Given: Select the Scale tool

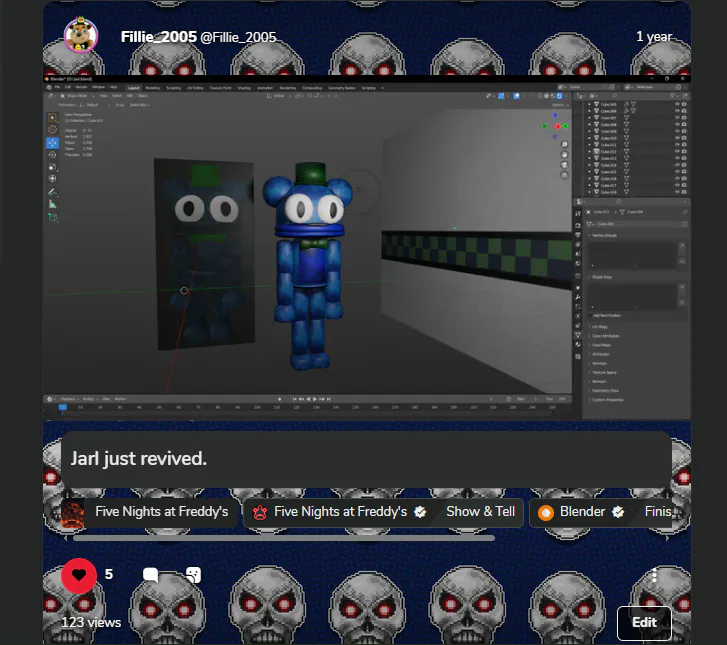Looking at the screenshot, I should point(52,167).
